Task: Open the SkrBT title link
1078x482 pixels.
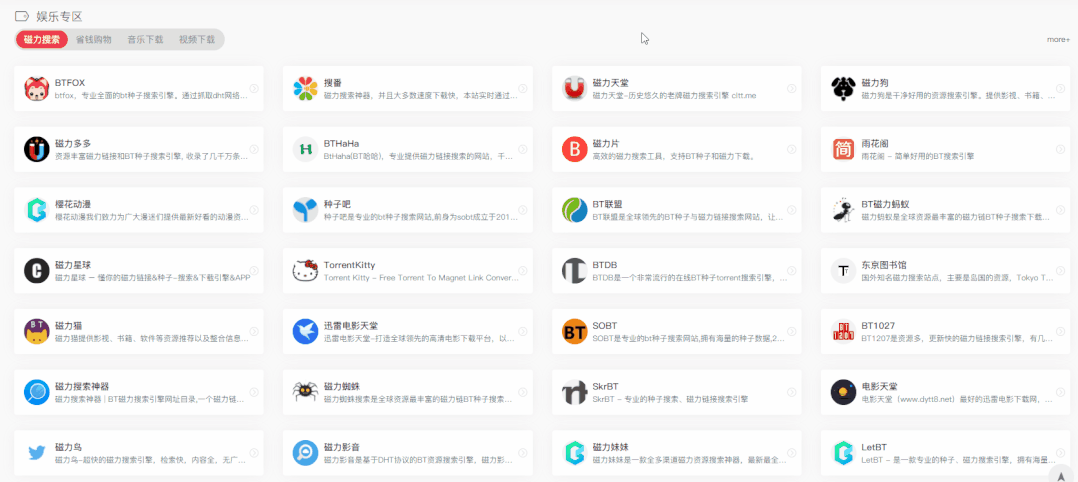Action: [x=606, y=386]
